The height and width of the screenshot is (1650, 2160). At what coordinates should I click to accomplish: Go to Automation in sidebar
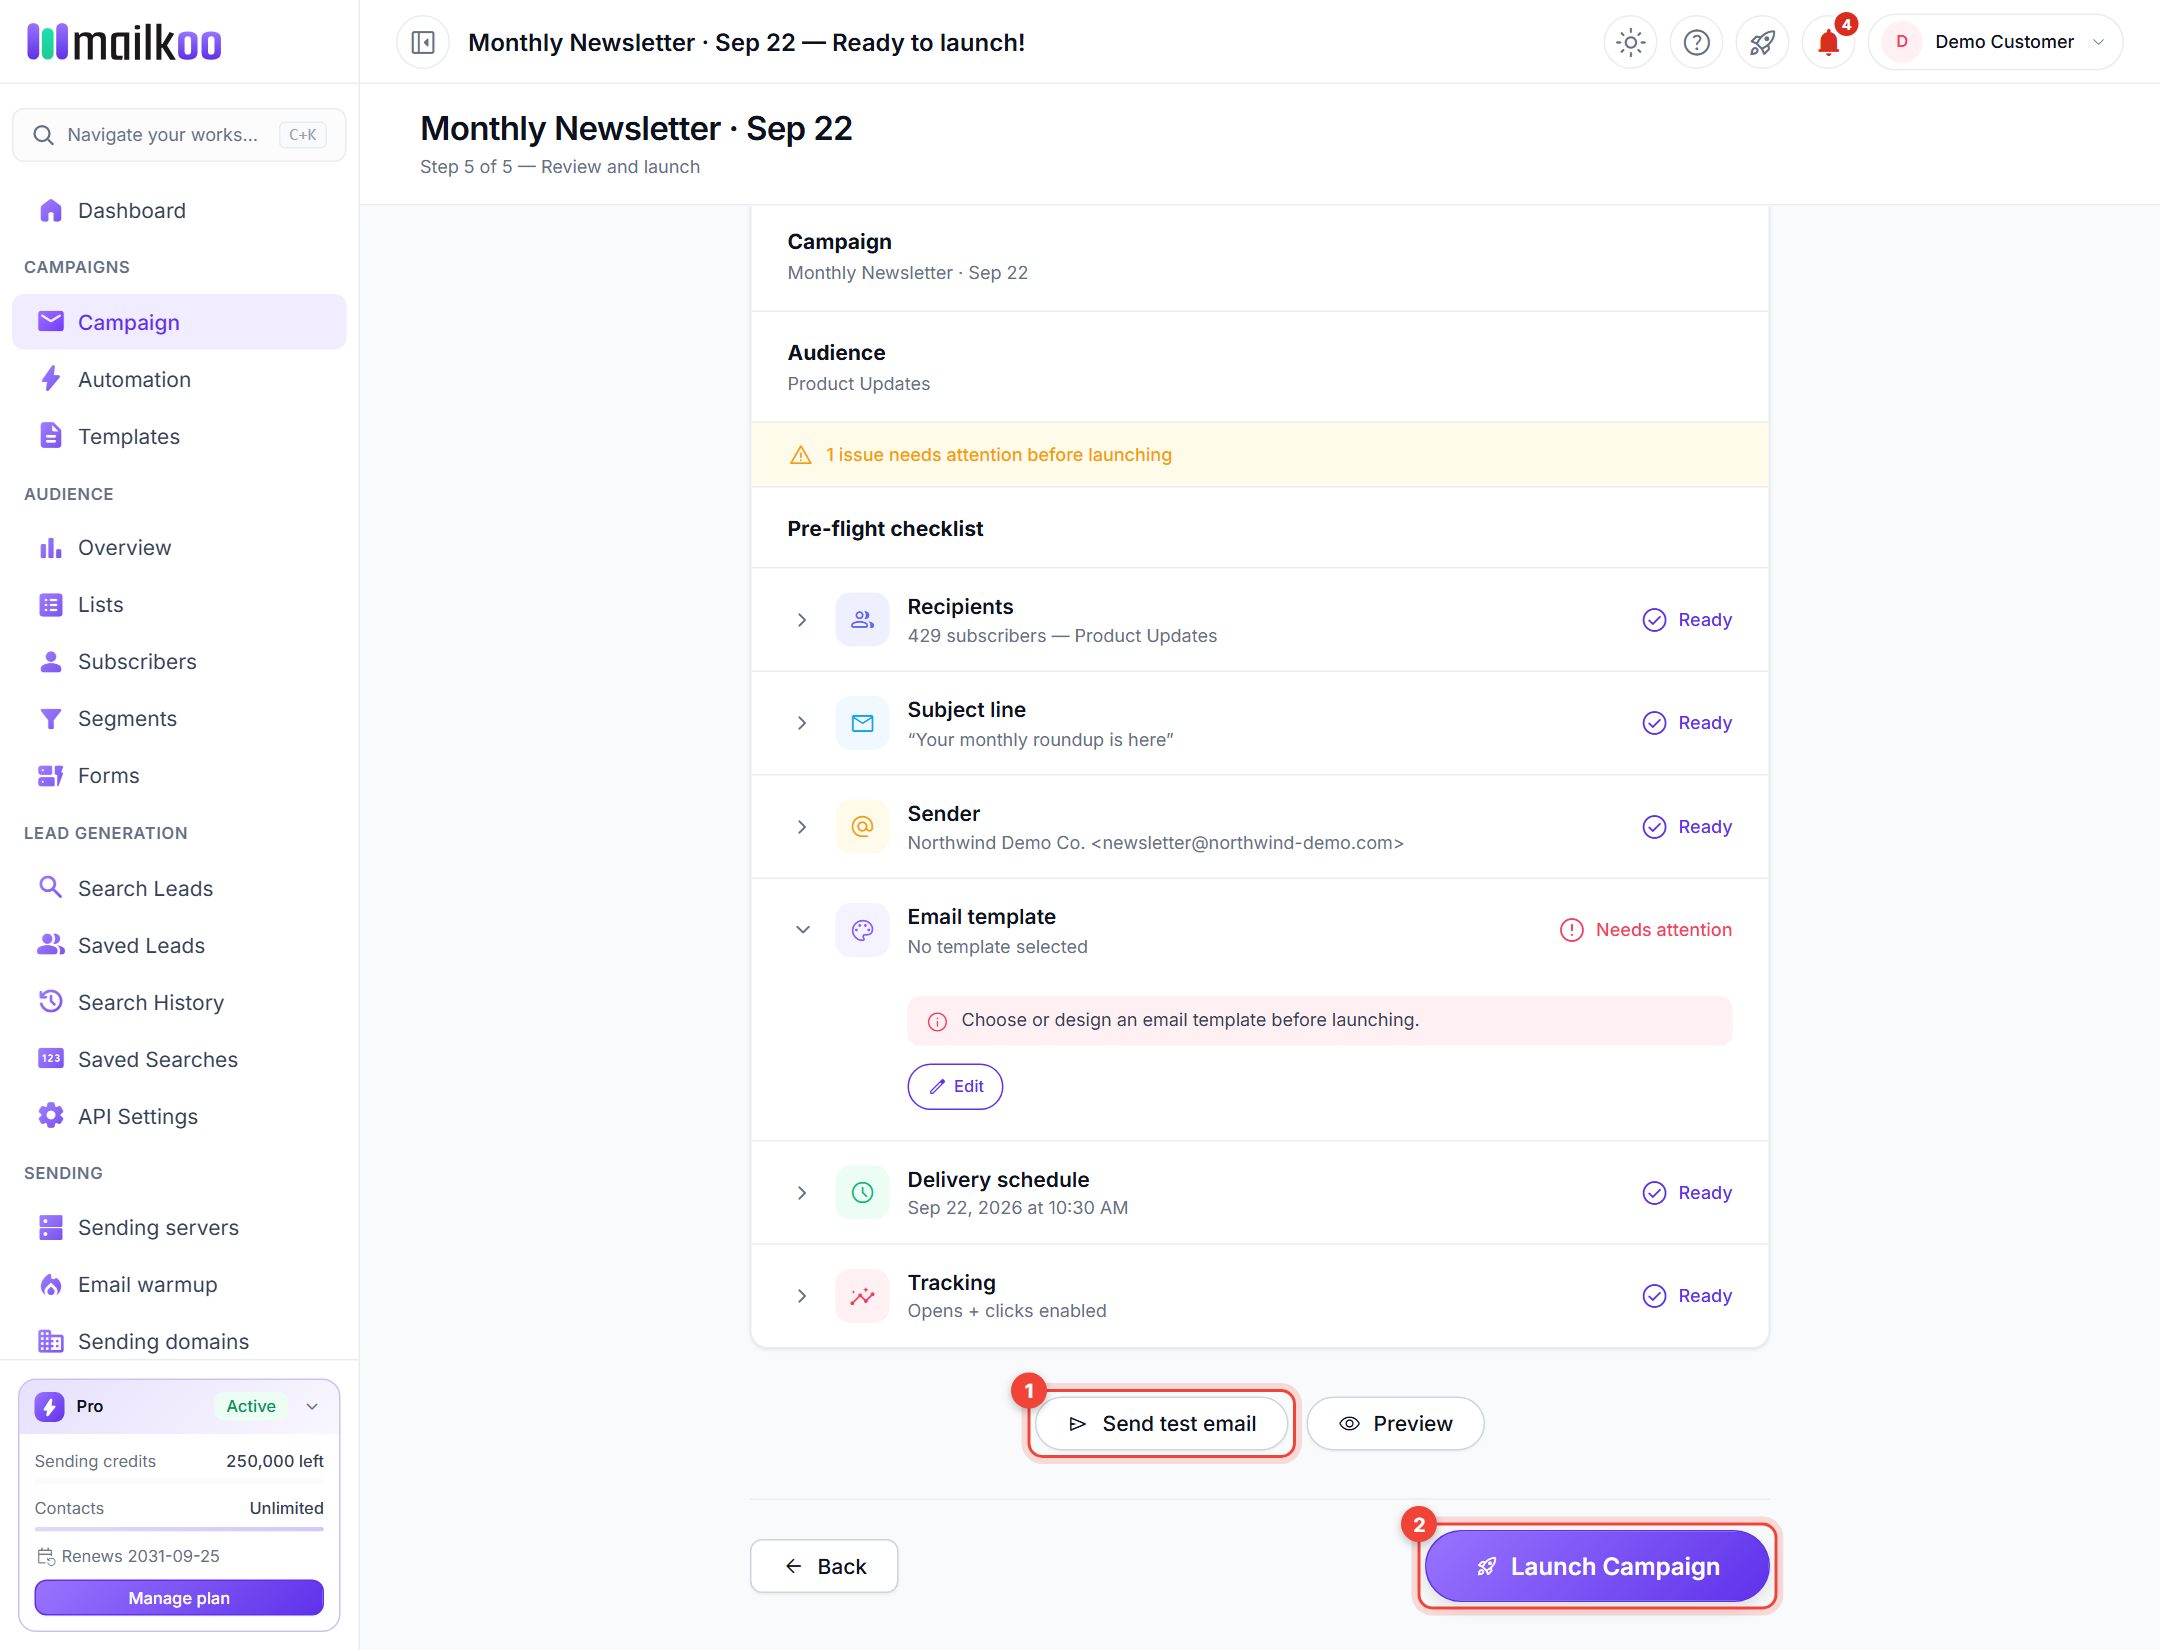point(179,379)
